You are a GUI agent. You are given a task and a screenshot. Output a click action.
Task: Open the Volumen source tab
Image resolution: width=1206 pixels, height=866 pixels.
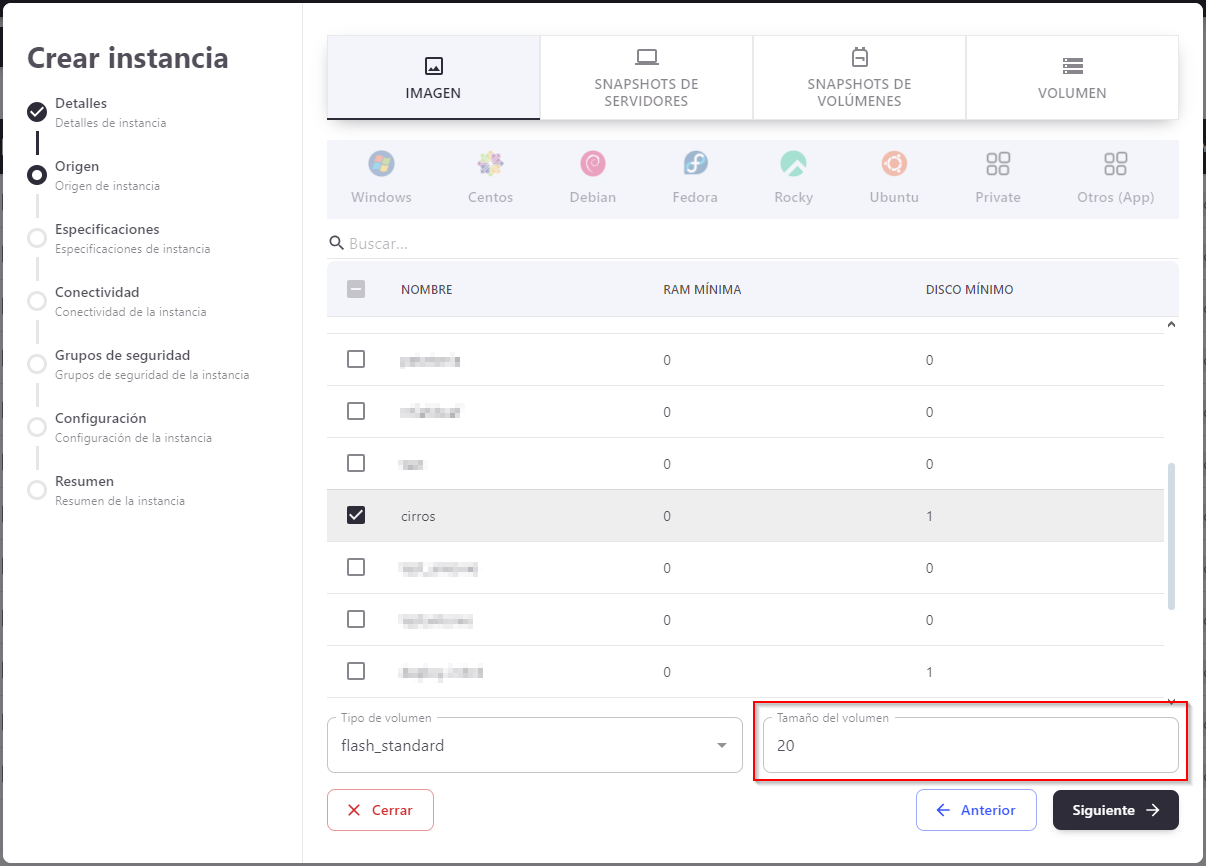pyautogui.click(x=1072, y=78)
